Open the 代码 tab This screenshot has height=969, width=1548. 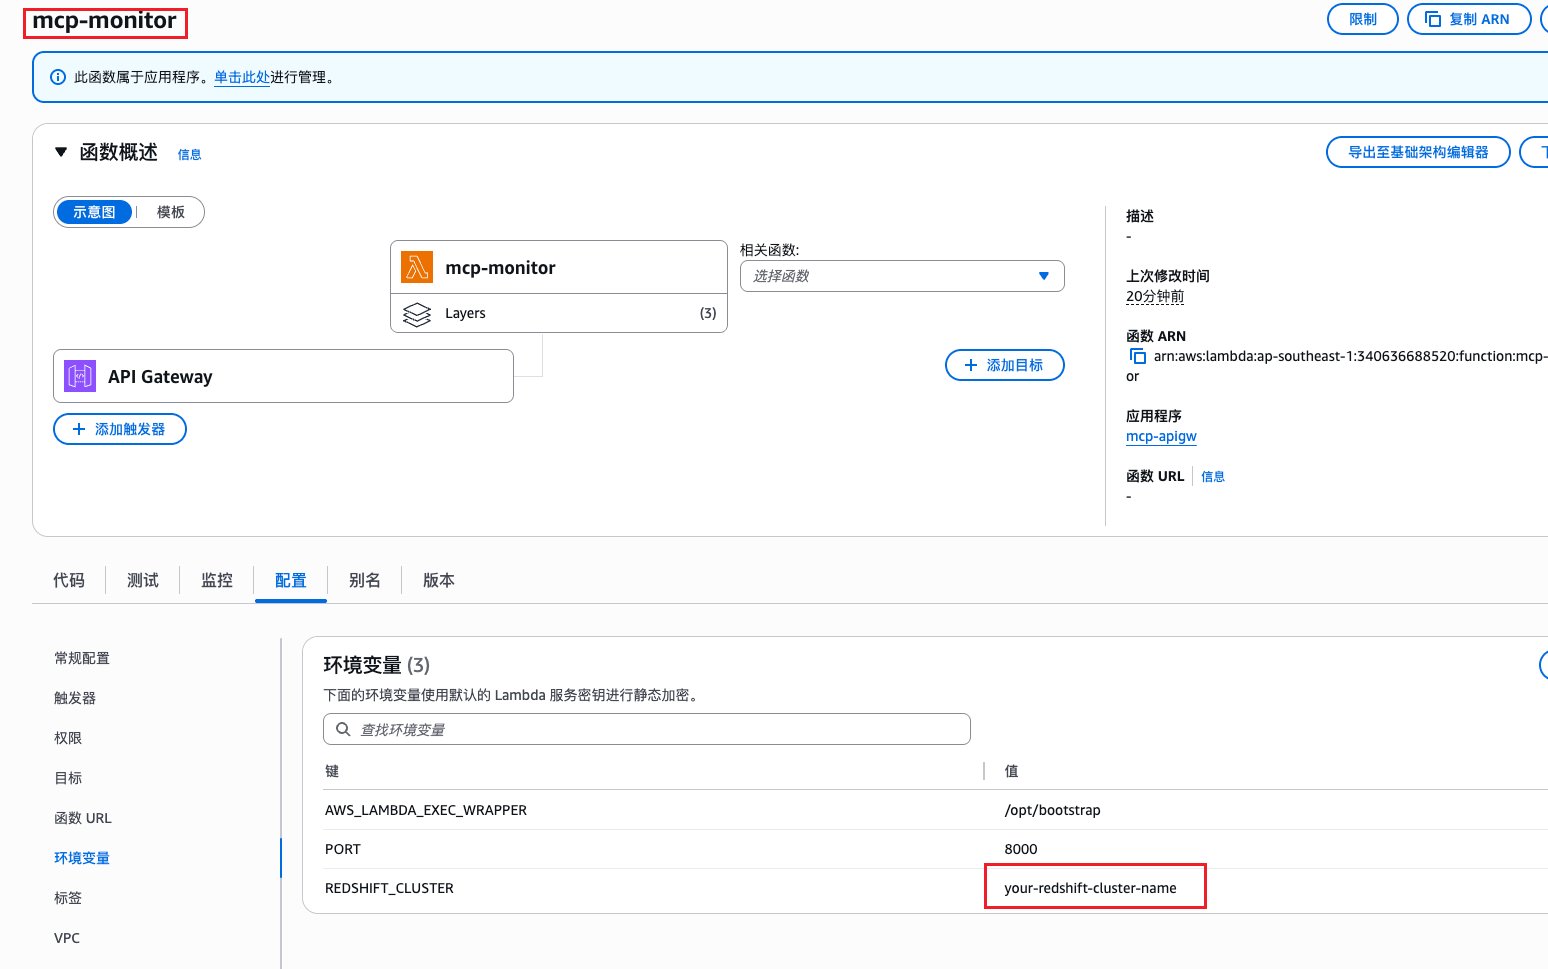69,580
